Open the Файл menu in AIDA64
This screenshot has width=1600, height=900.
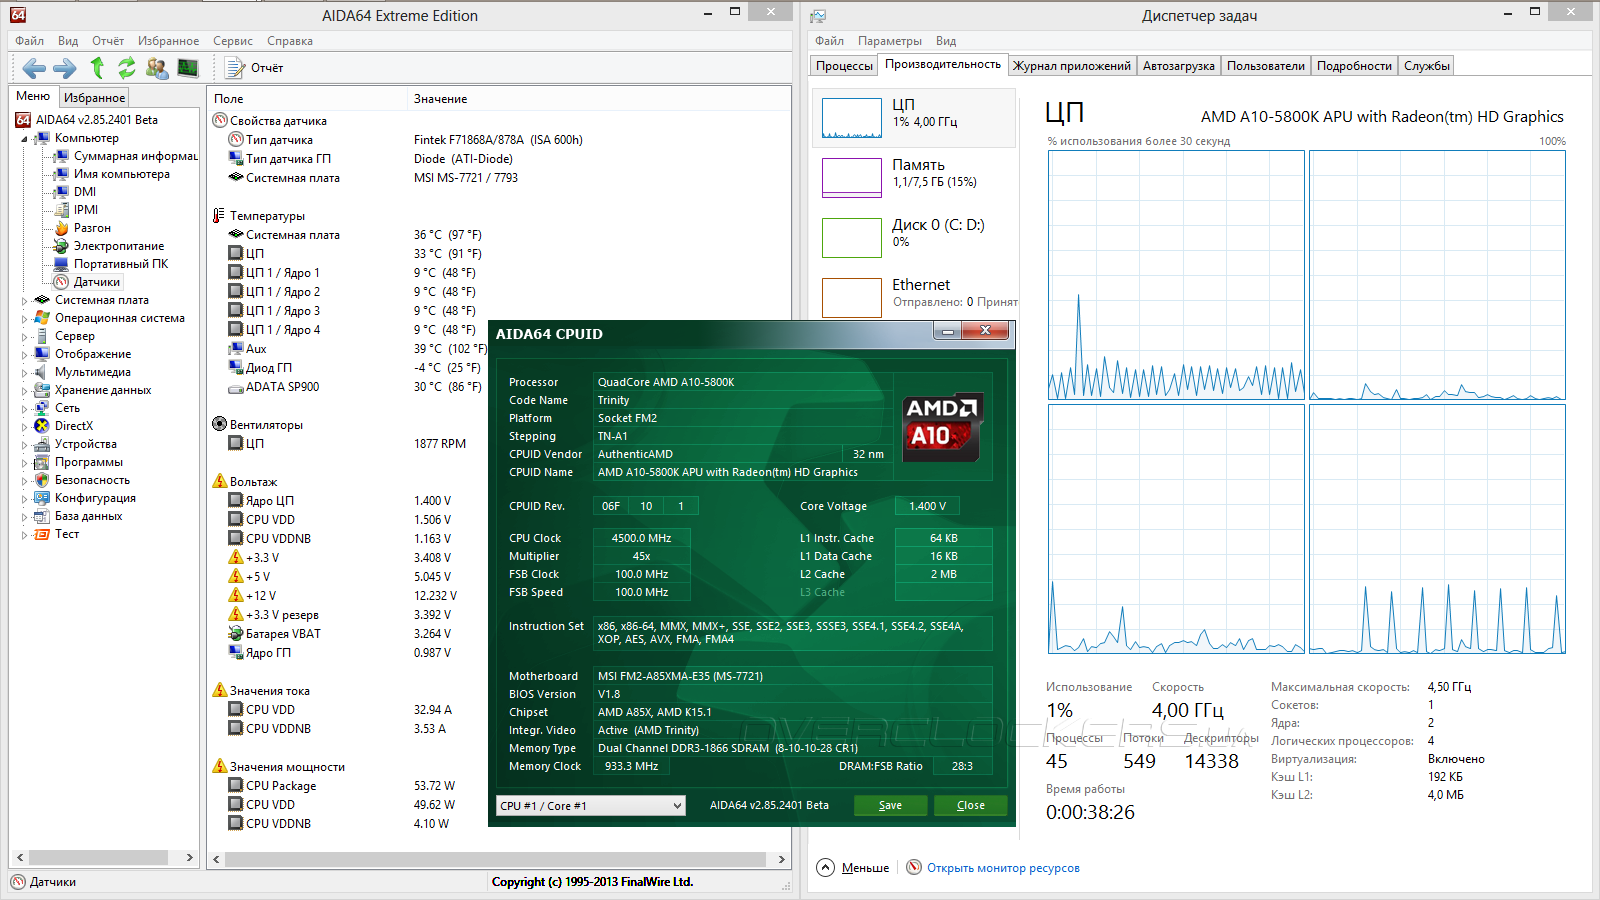(29, 41)
